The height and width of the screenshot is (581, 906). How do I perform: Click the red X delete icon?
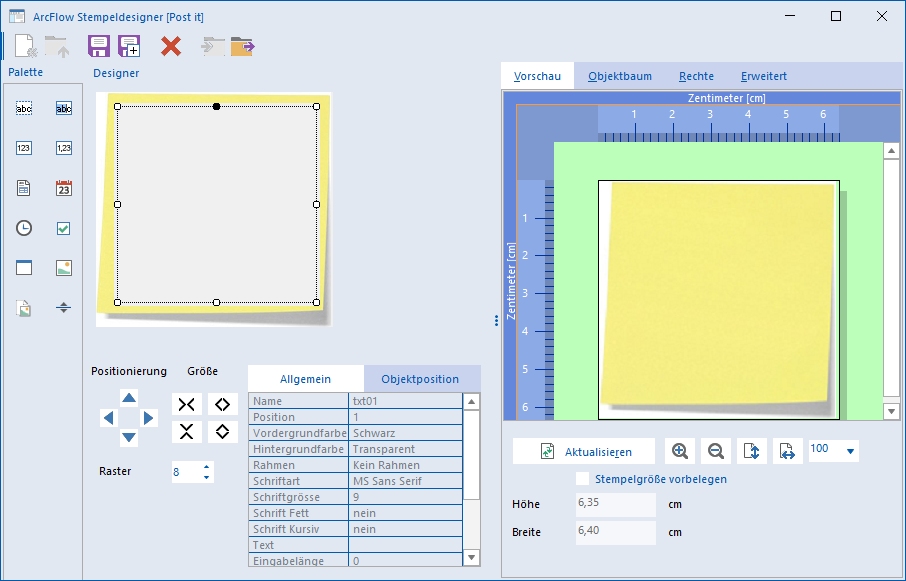coord(171,46)
